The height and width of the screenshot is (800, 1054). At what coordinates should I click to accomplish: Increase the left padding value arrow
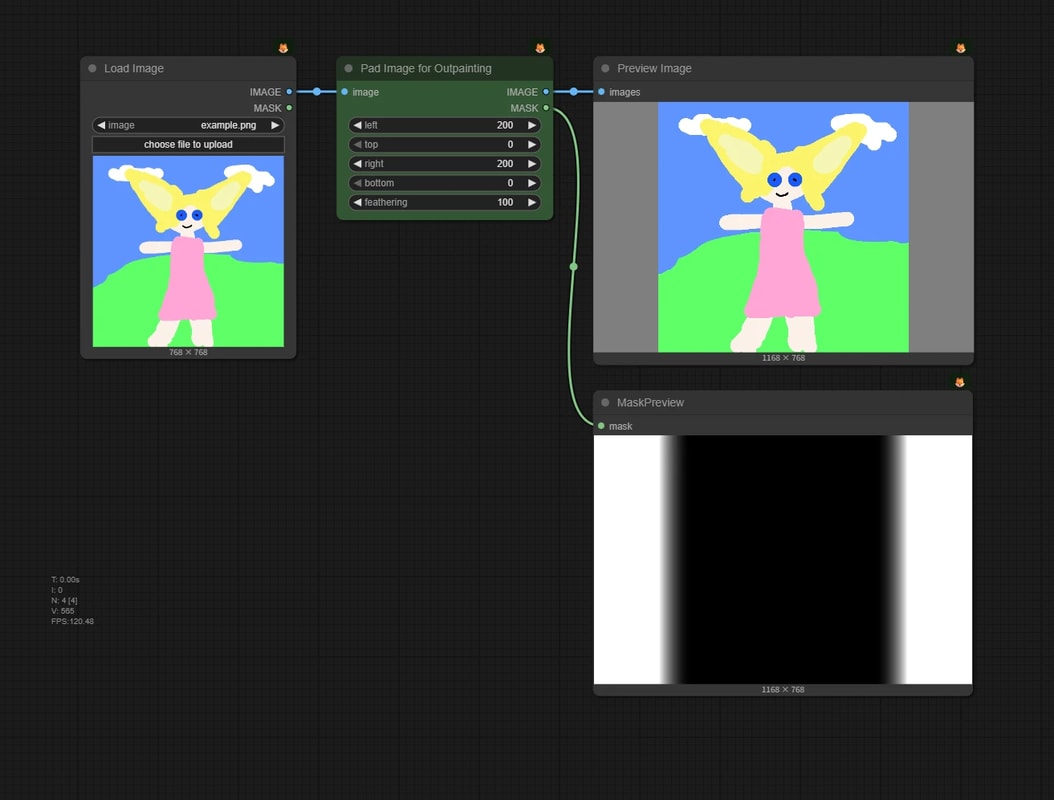coord(532,125)
